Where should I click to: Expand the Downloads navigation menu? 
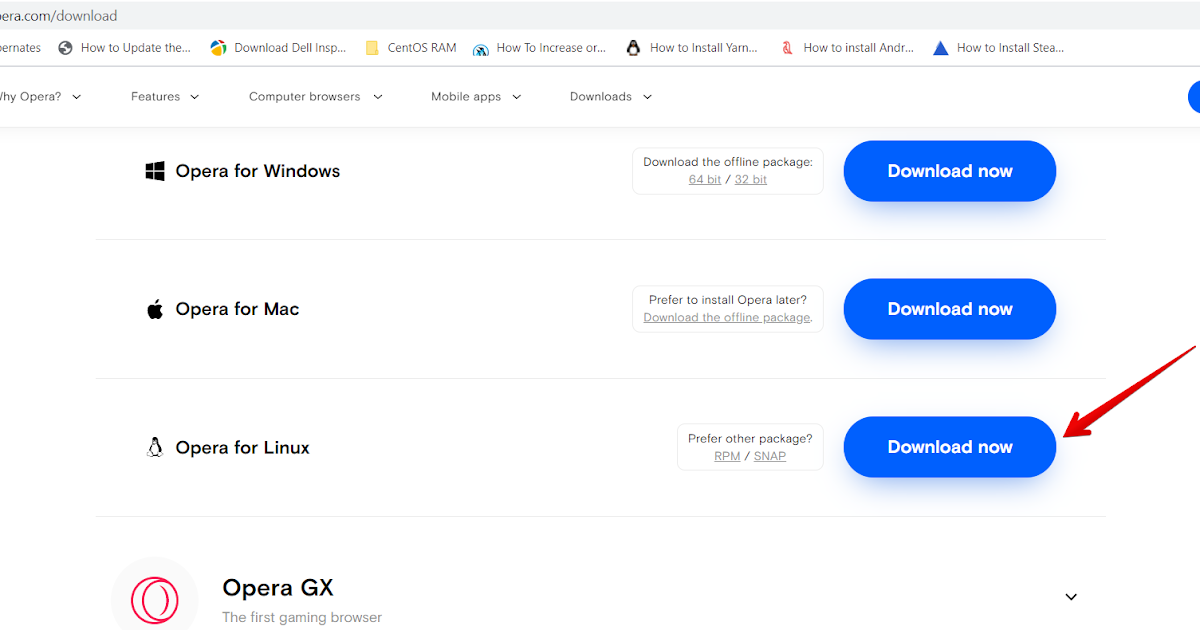tap(611, 97)
